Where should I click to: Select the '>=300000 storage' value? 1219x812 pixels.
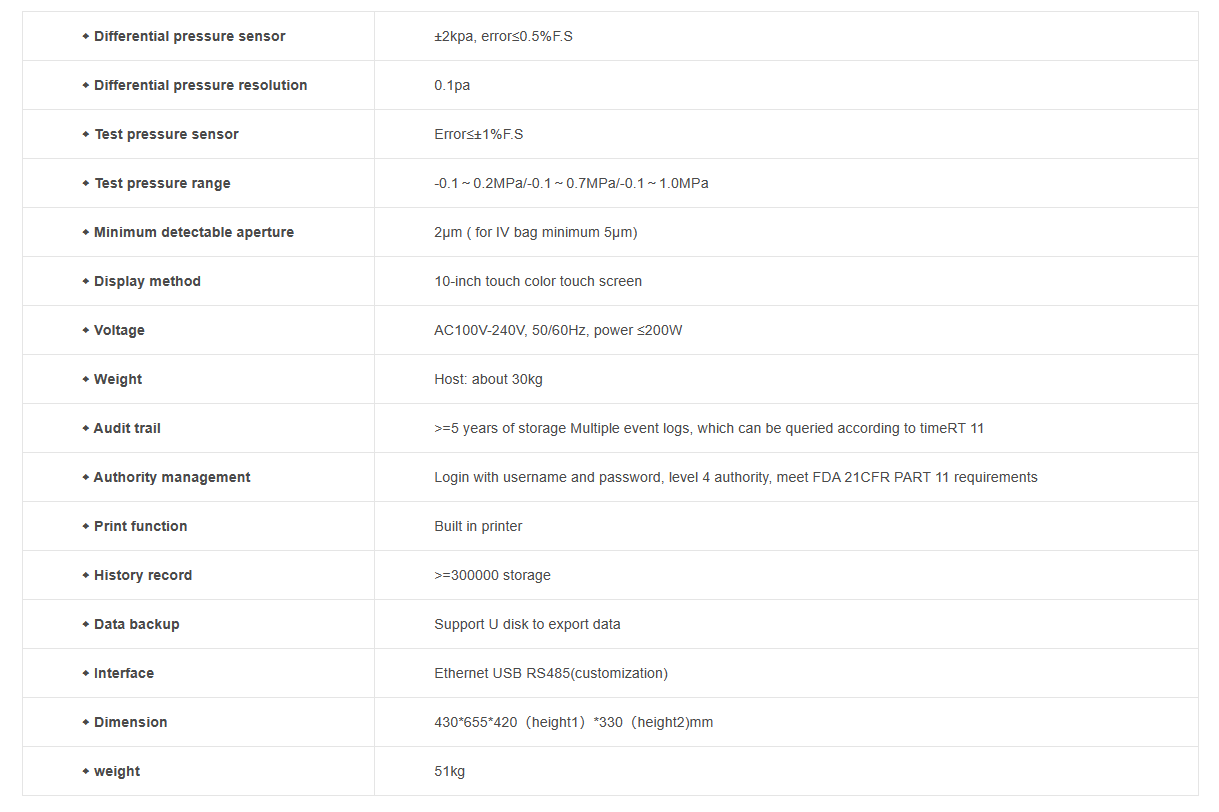coord(492,575)
